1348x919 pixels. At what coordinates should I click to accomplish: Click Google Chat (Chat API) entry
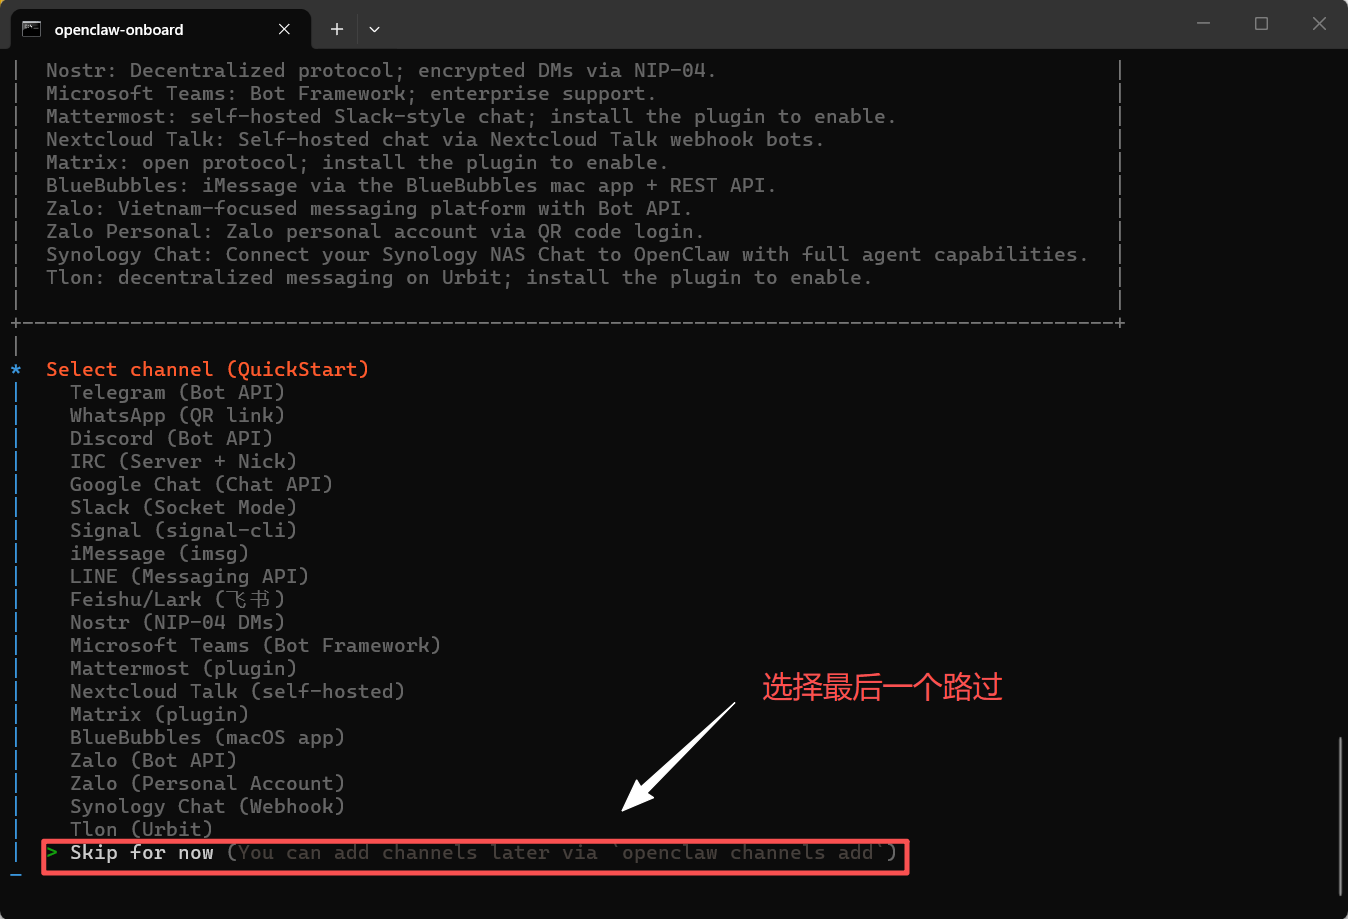pyautogui.click(x=201, y=484)
